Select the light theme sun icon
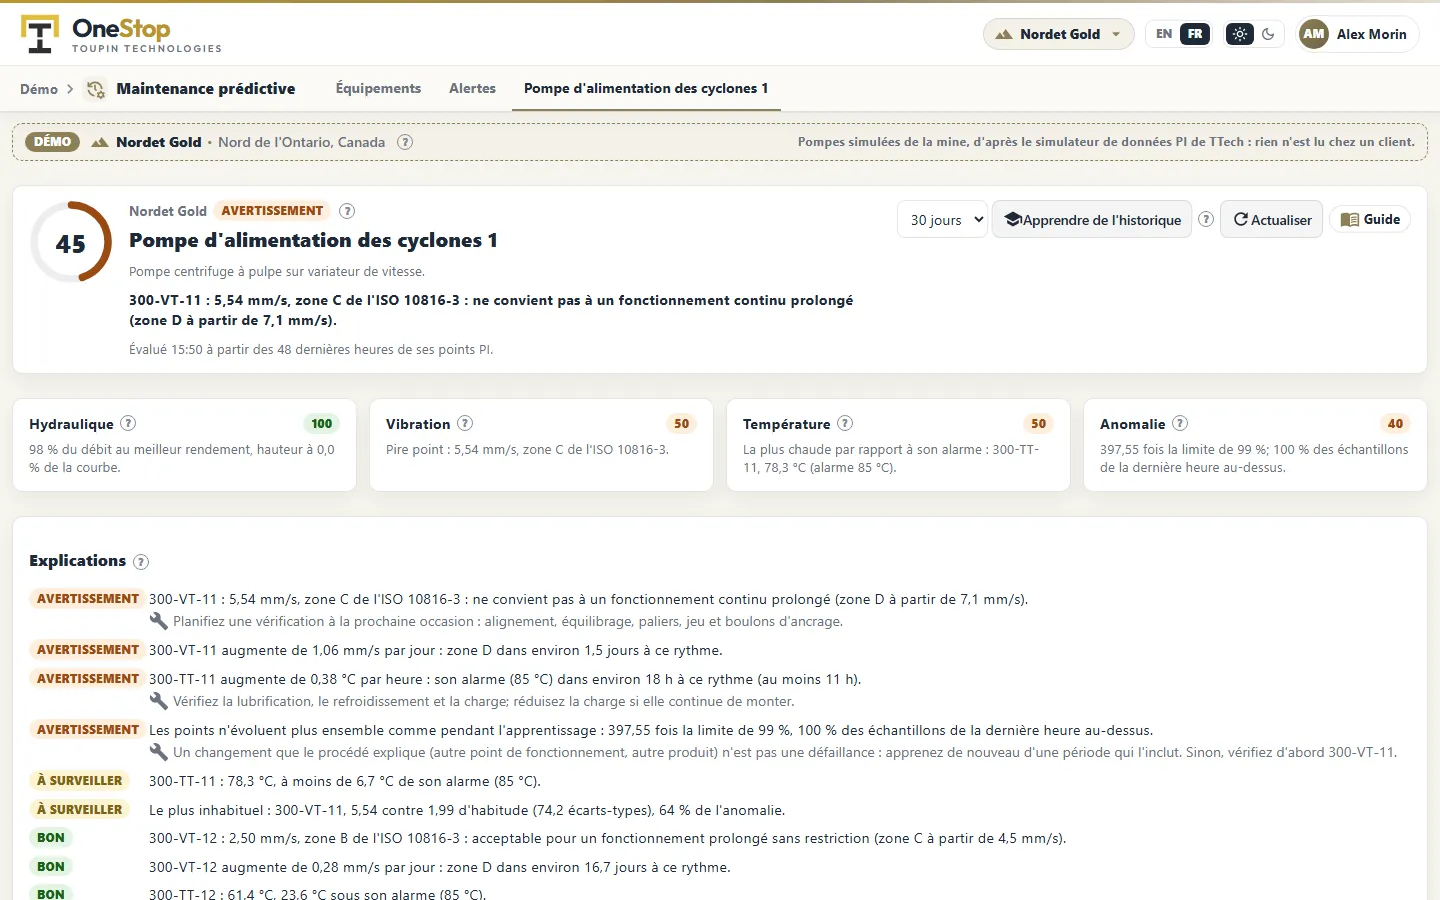 pyautogui.click(x=1240, y=34)
